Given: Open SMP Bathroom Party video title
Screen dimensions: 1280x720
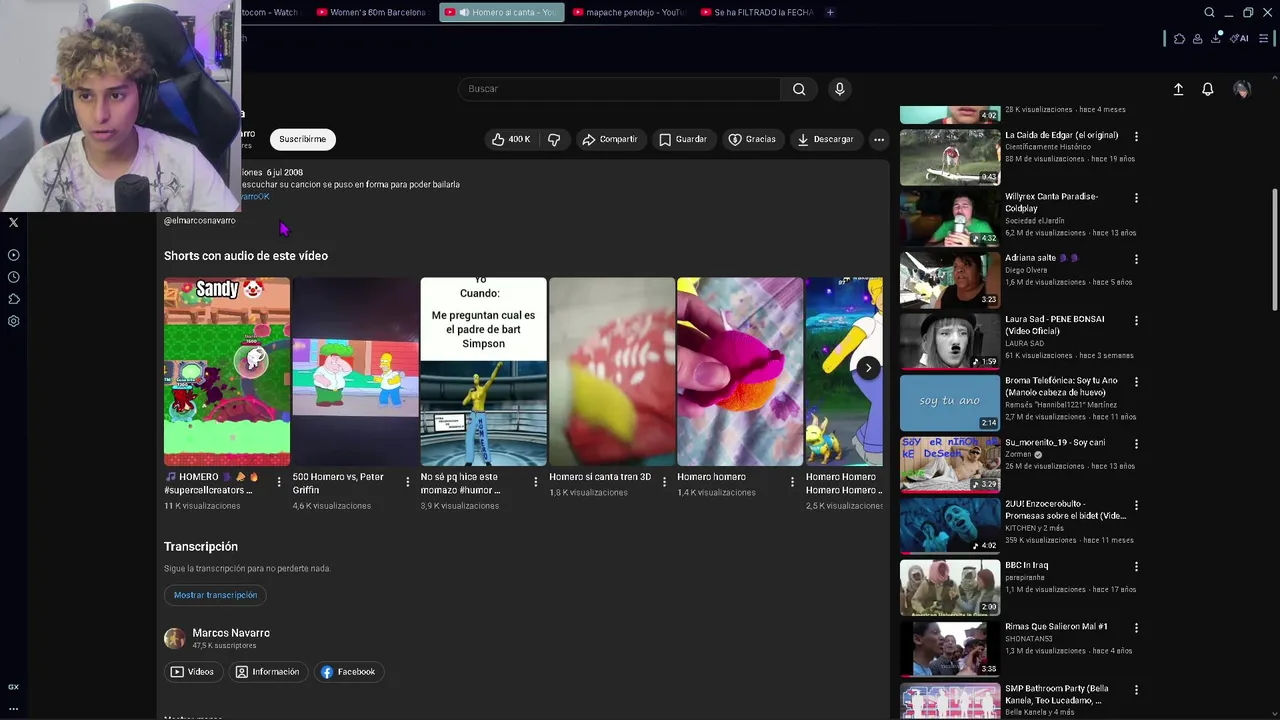Looking at the screenshot, I should (x=1057, y=694).
